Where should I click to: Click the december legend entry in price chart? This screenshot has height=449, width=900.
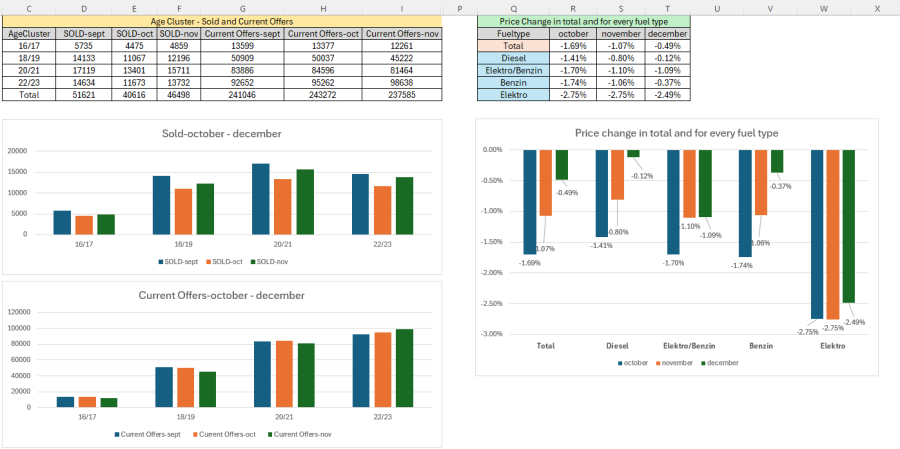pos(721,363)
